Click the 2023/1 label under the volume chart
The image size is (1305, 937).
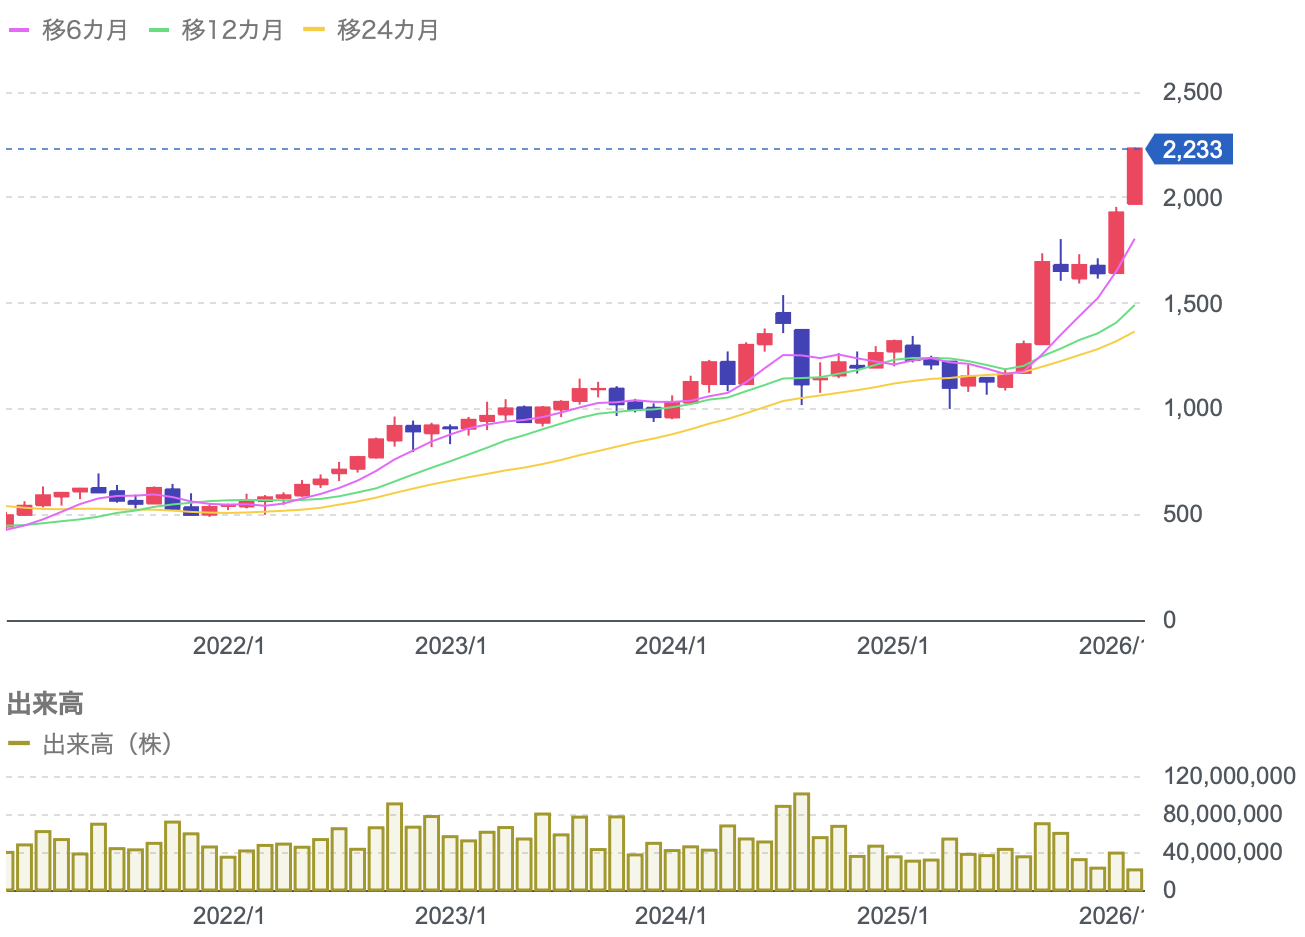[451, 916]
